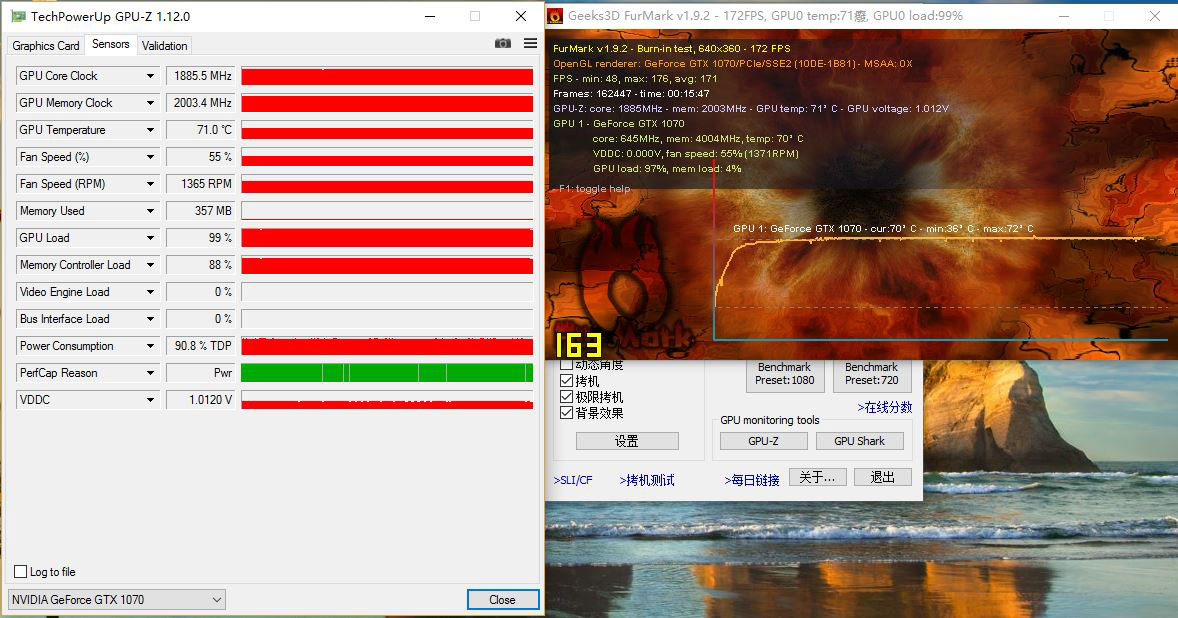Expand the Memory Used dropdown
This screenshot has width=1178, height=618.
coord(150,211)
